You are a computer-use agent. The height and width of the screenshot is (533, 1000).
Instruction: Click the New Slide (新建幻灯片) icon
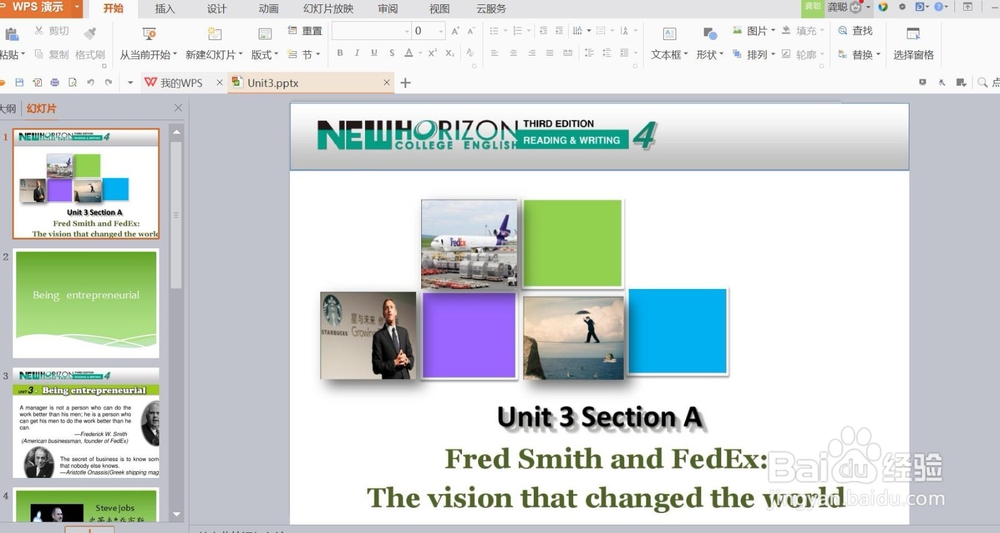215,33
